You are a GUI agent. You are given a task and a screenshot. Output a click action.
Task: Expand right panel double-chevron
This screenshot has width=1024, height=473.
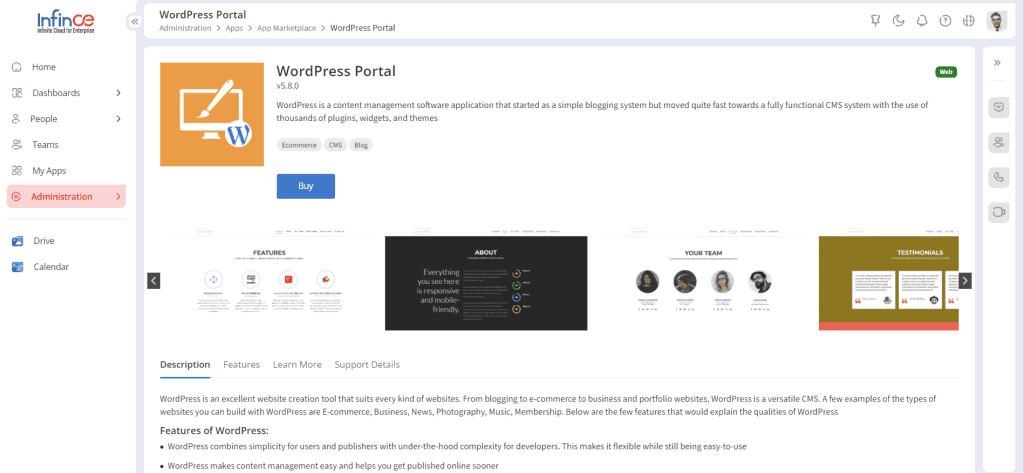[x=997, y=63]
